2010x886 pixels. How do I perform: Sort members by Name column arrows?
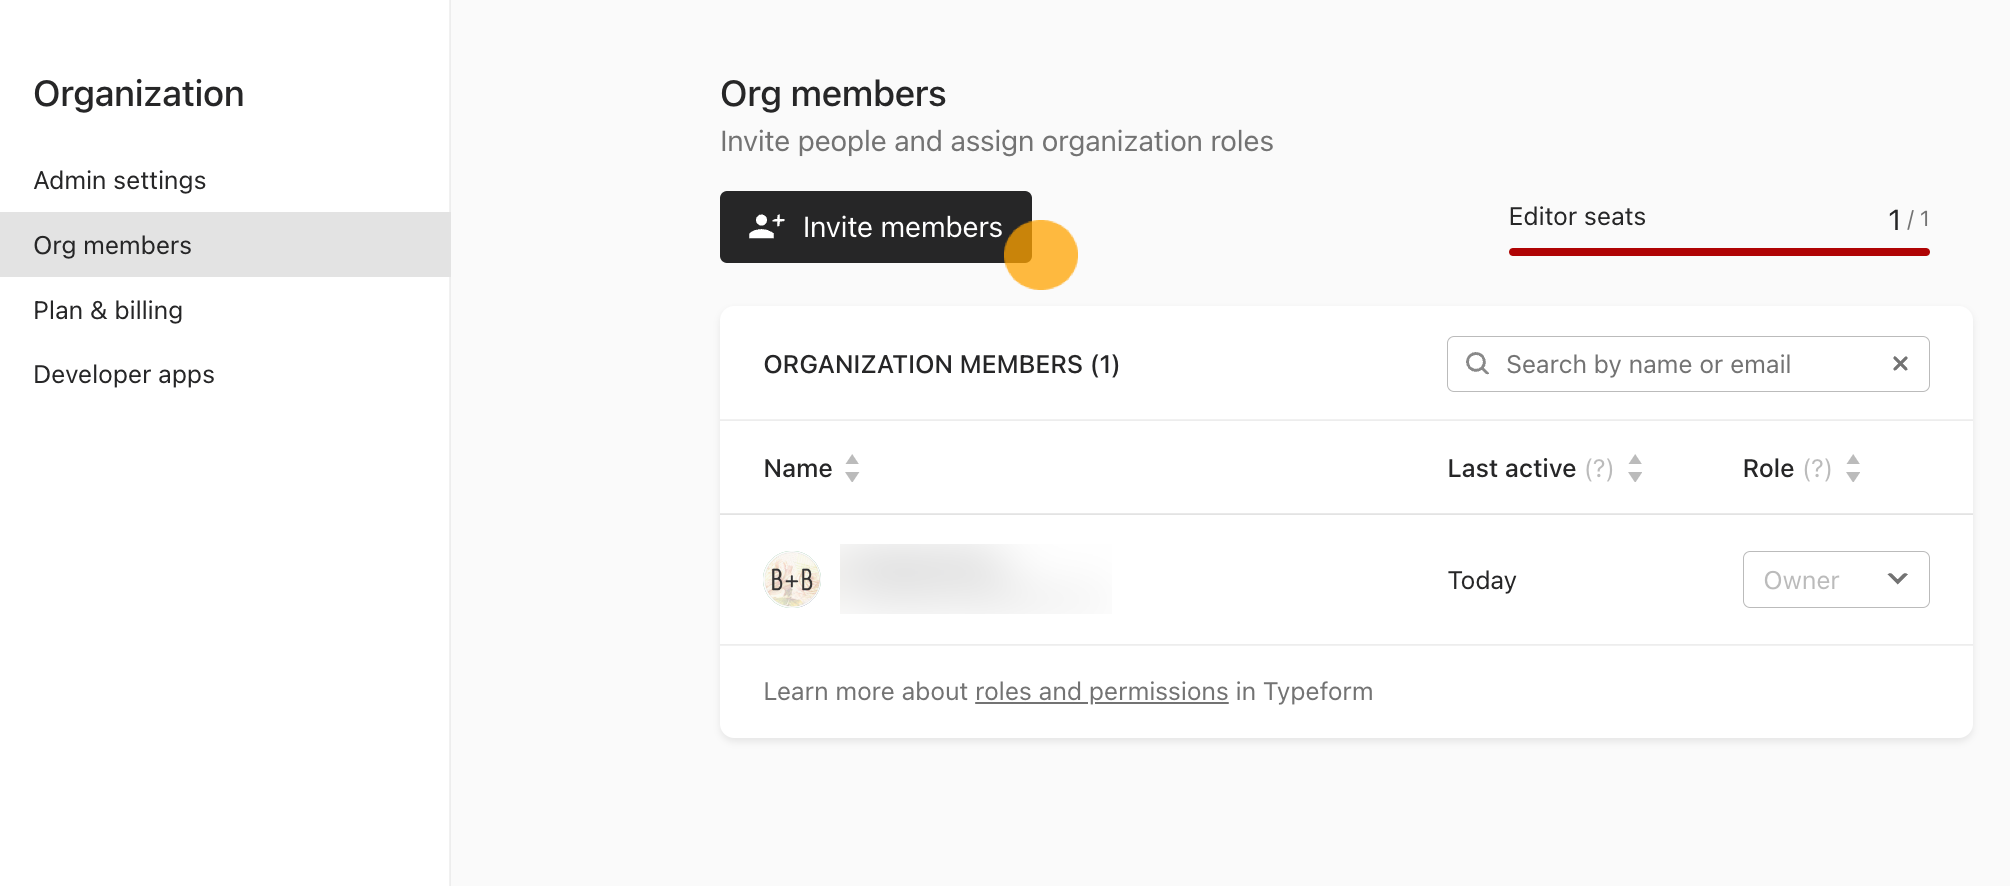(x=852, y=468)
